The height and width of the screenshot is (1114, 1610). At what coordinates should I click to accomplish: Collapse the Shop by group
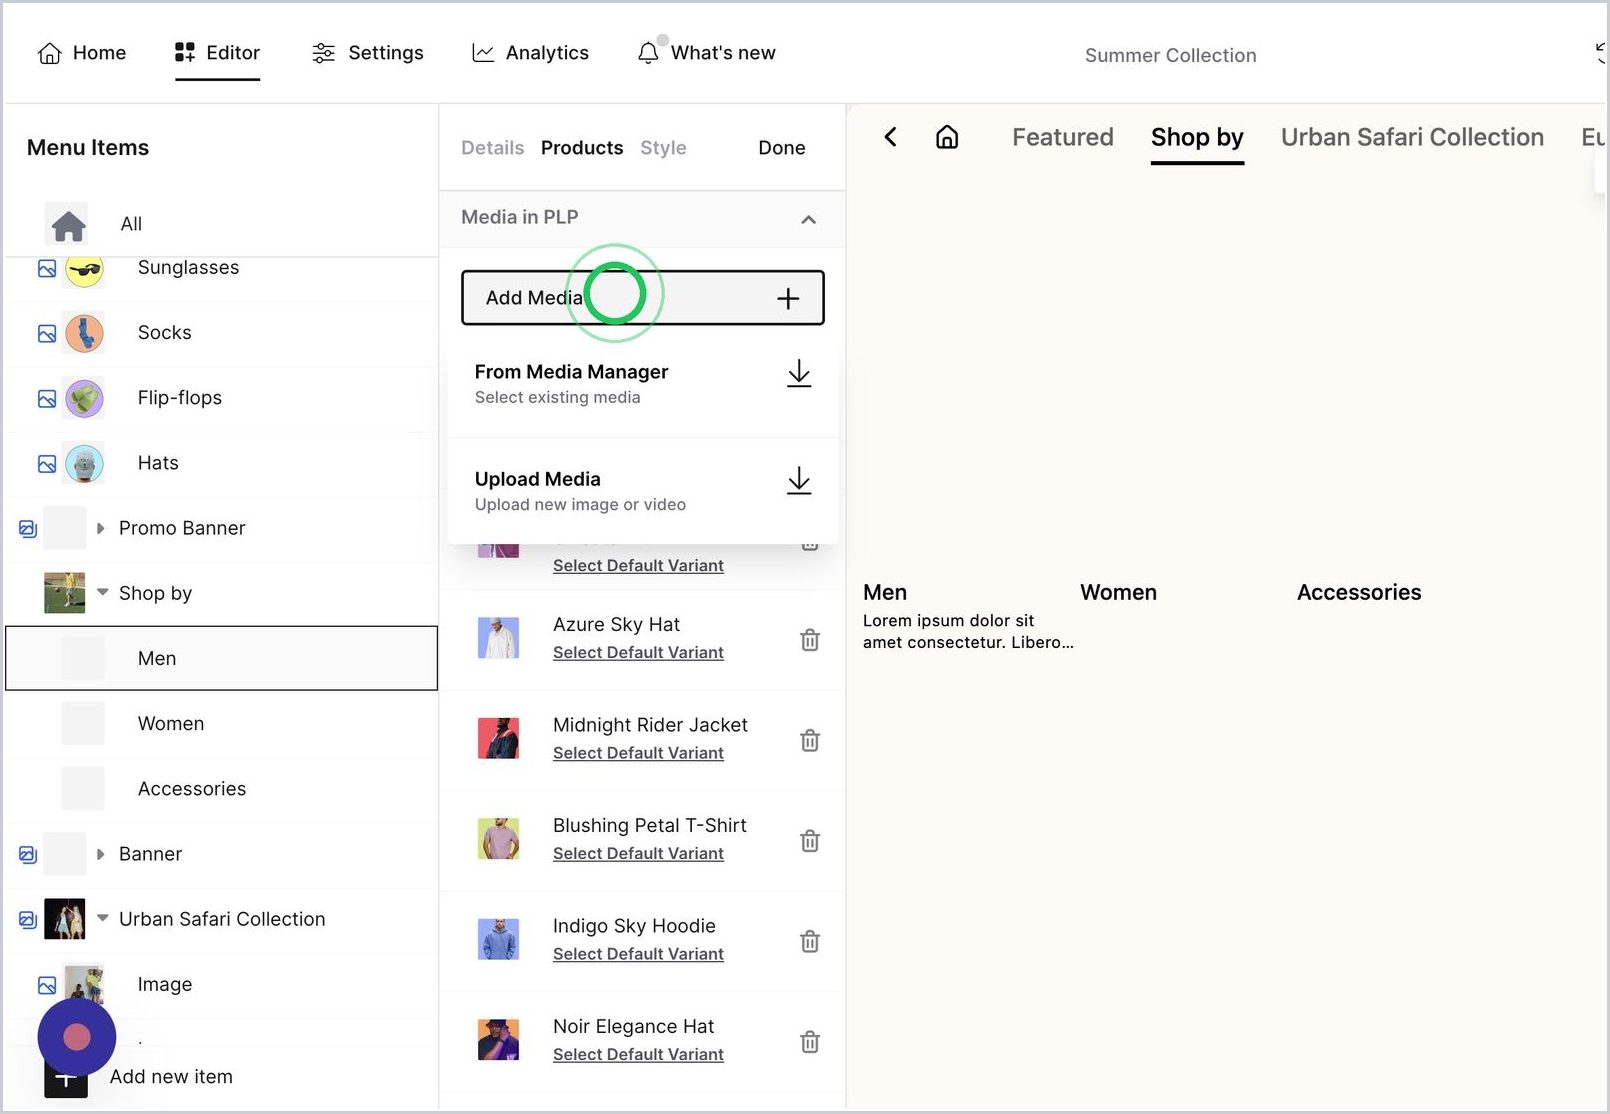(x=102, y=592)
